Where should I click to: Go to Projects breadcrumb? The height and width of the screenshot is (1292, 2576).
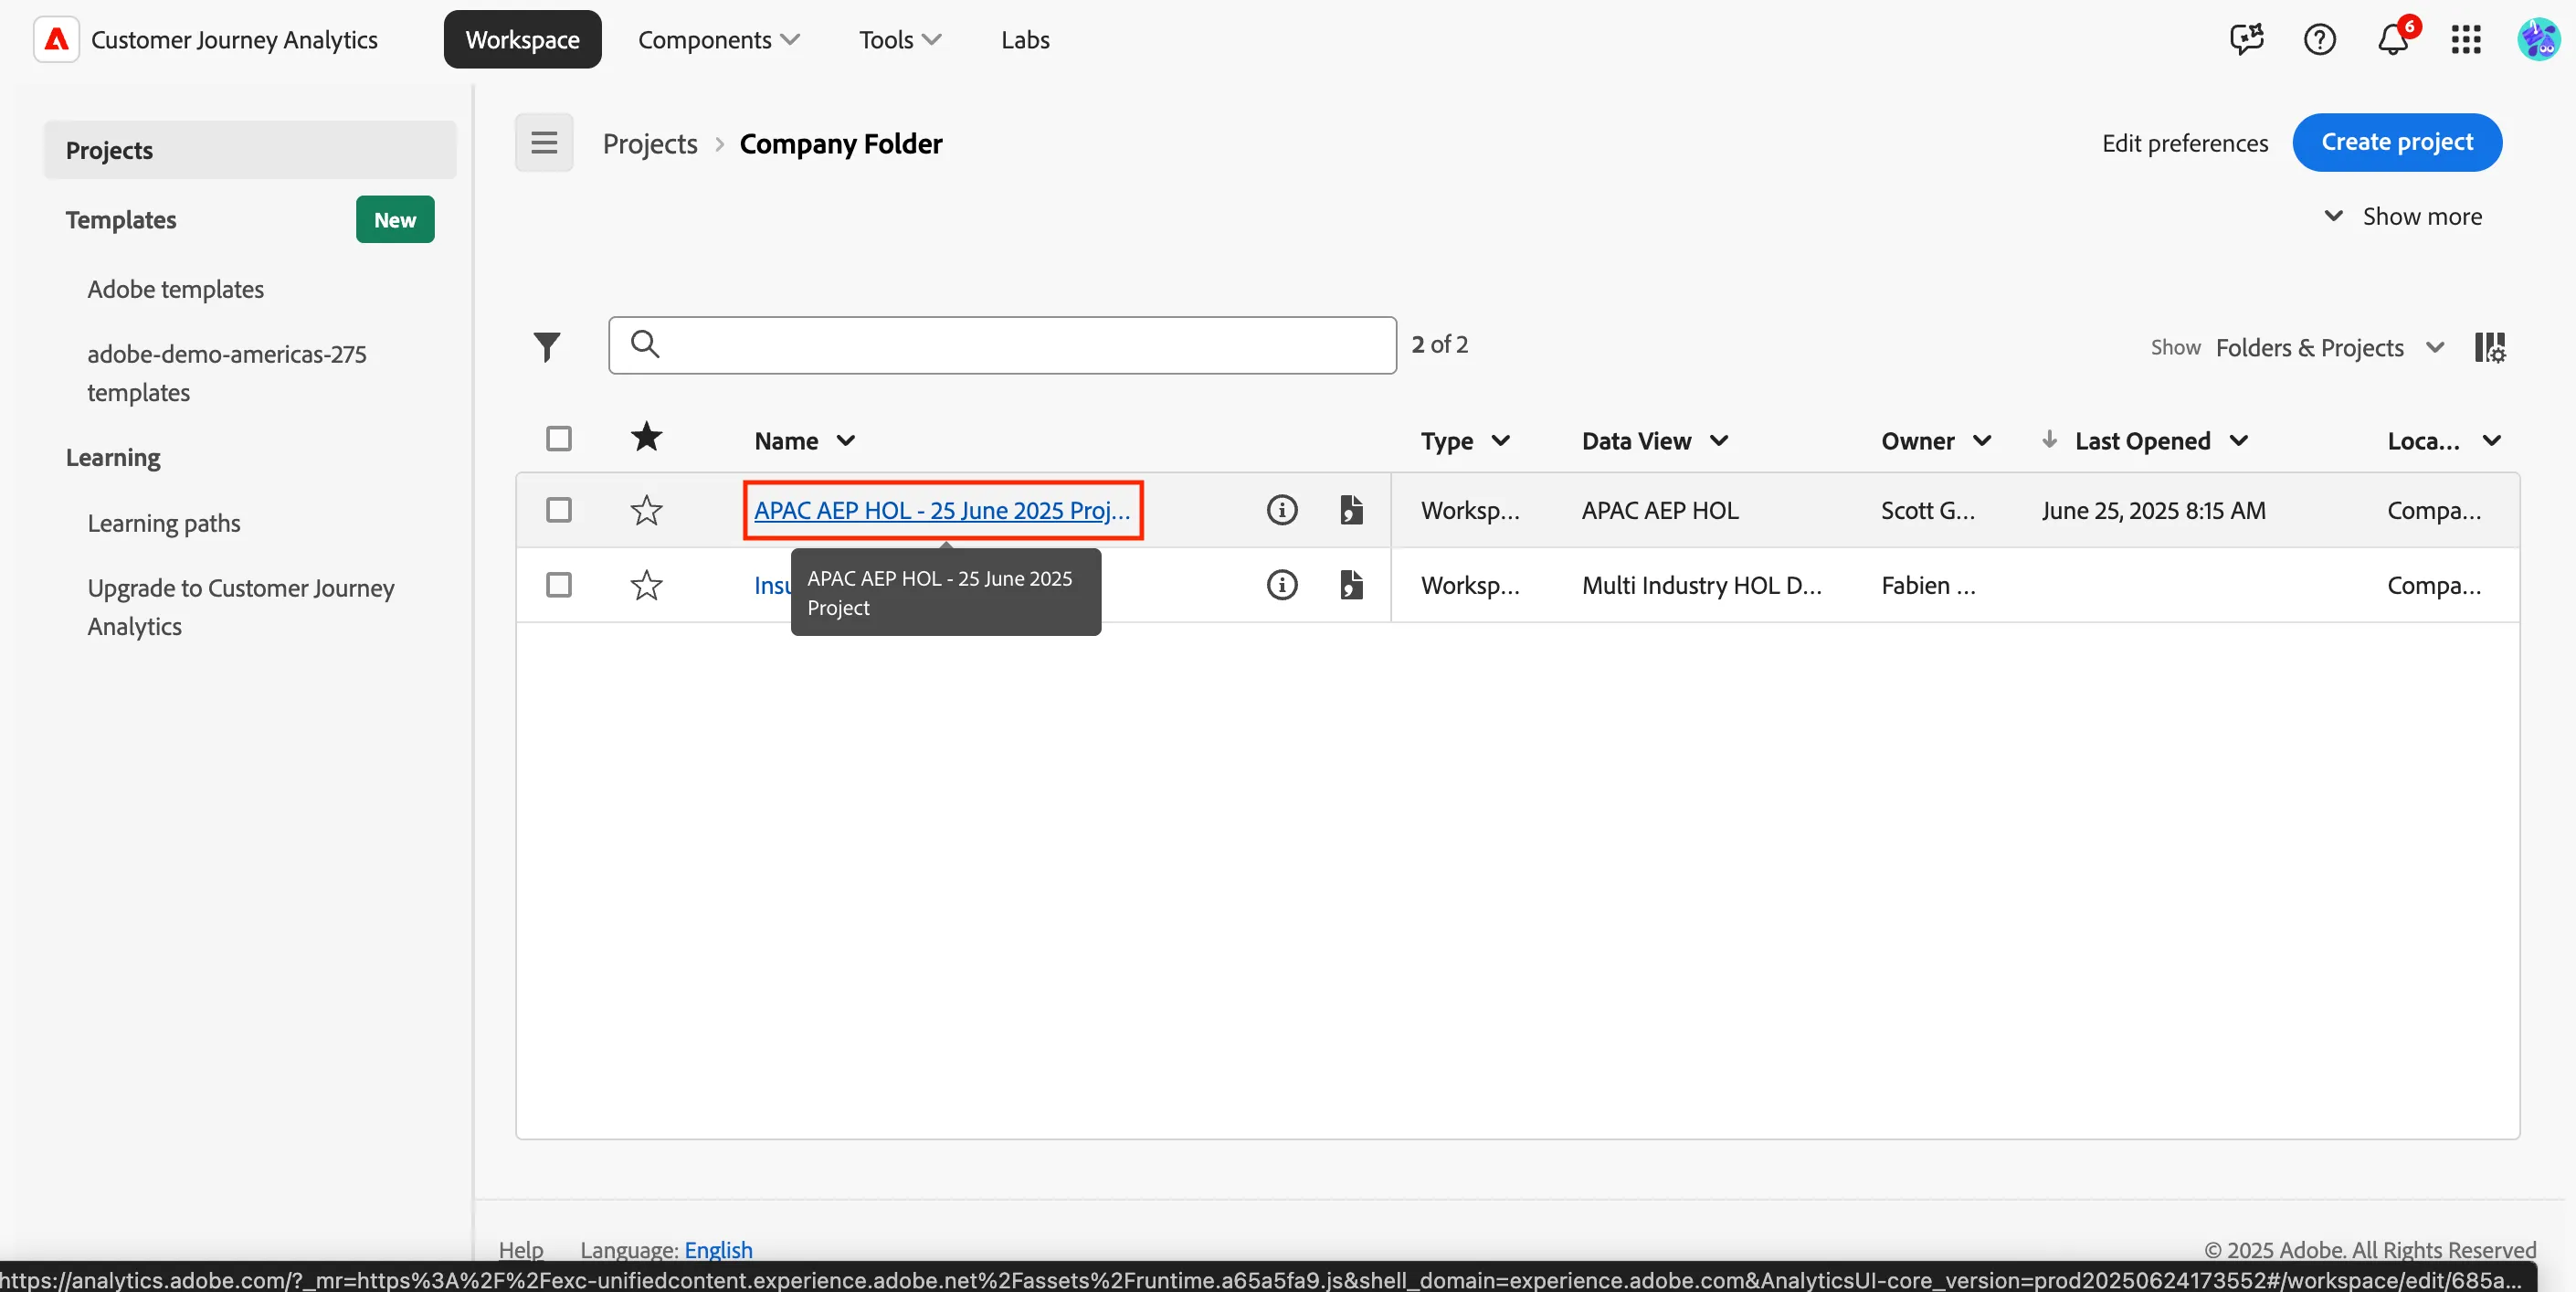tap(650, 144)
